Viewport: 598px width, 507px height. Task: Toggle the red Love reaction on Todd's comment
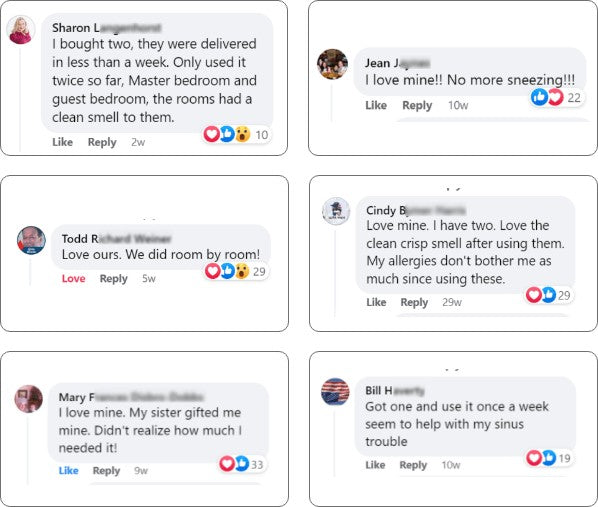[73, 278]
